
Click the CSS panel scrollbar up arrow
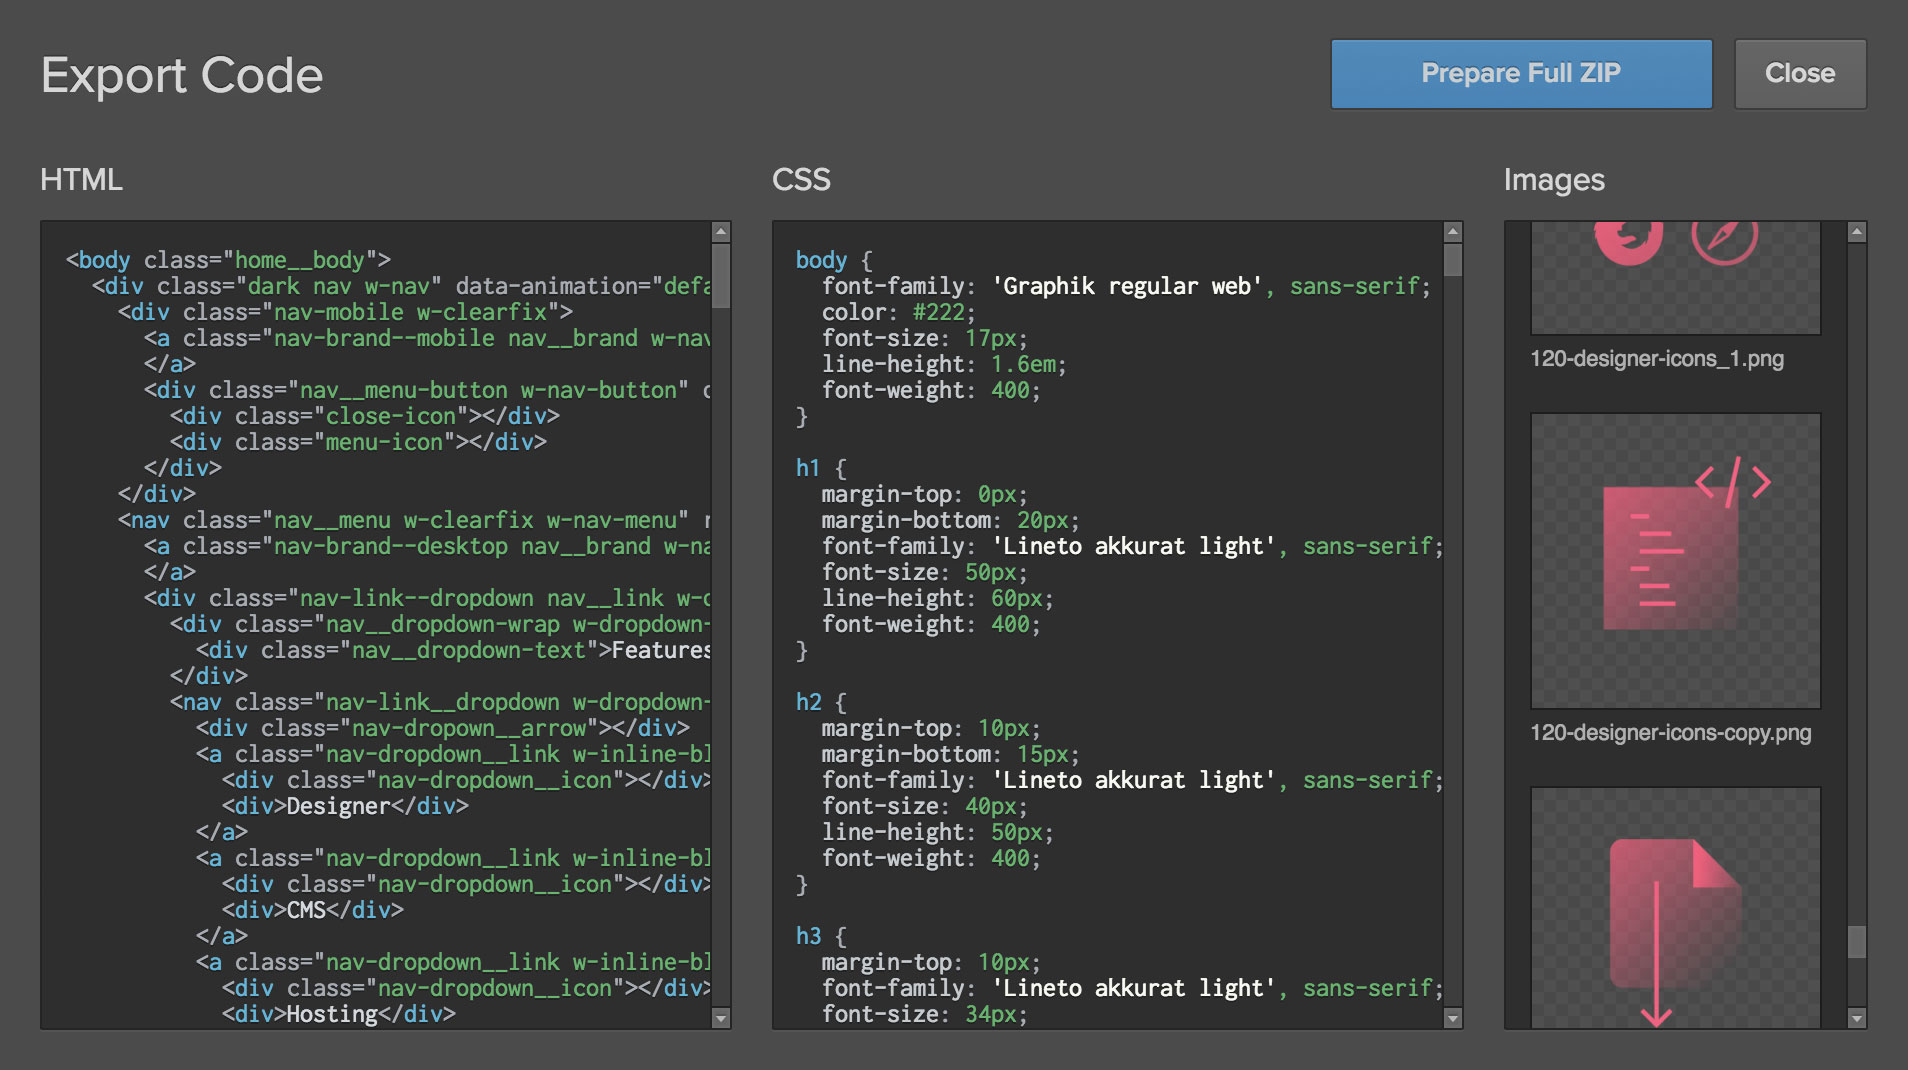tap(1451, 230)
